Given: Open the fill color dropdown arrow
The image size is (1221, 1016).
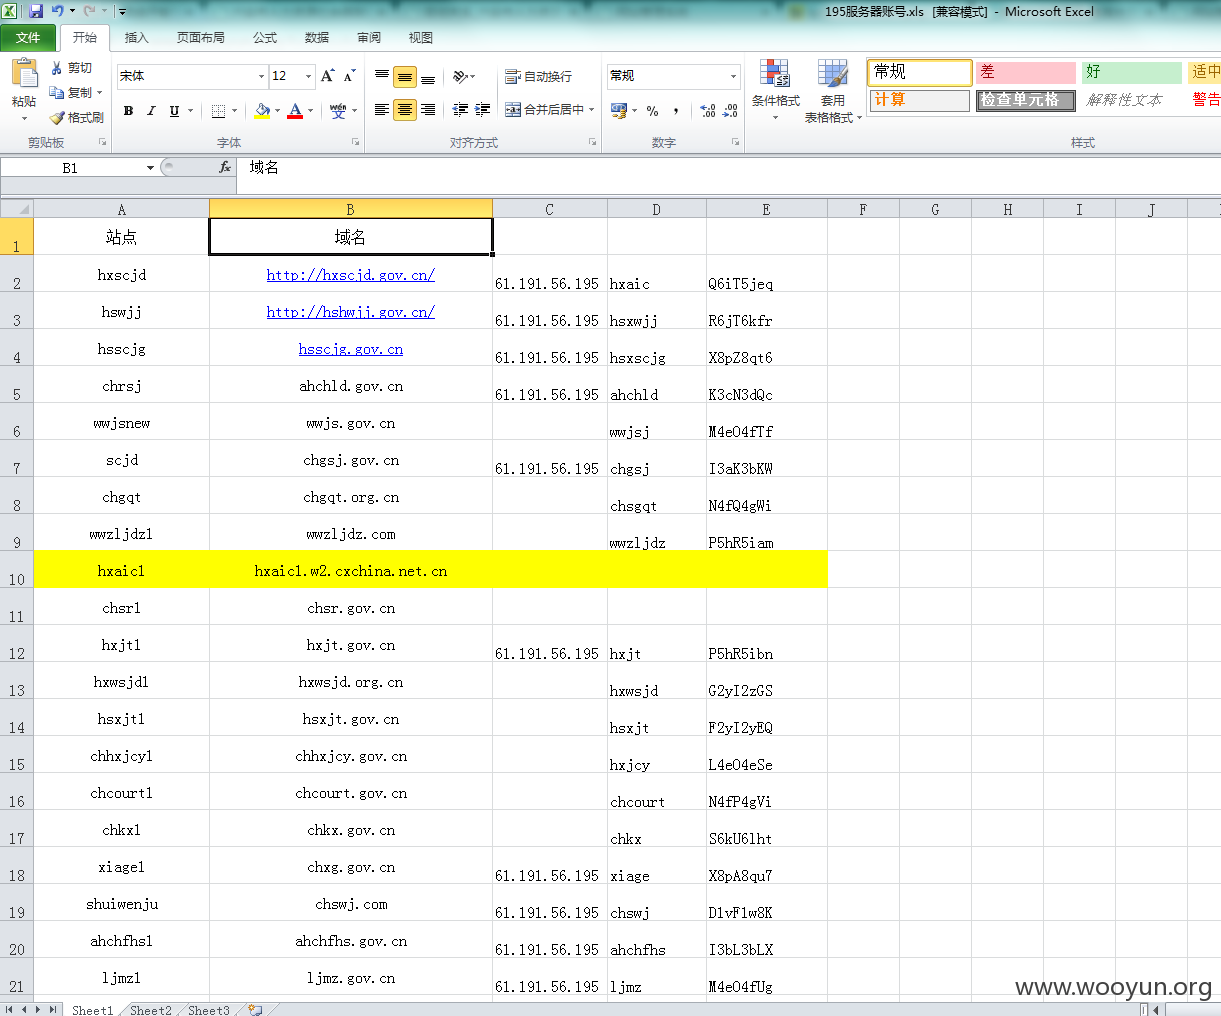Looking at the screenshot, I should pyautogui.click(x=277, y=111).
